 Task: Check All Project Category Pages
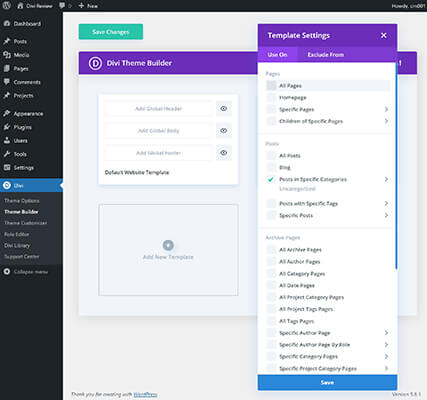(271, 297)
